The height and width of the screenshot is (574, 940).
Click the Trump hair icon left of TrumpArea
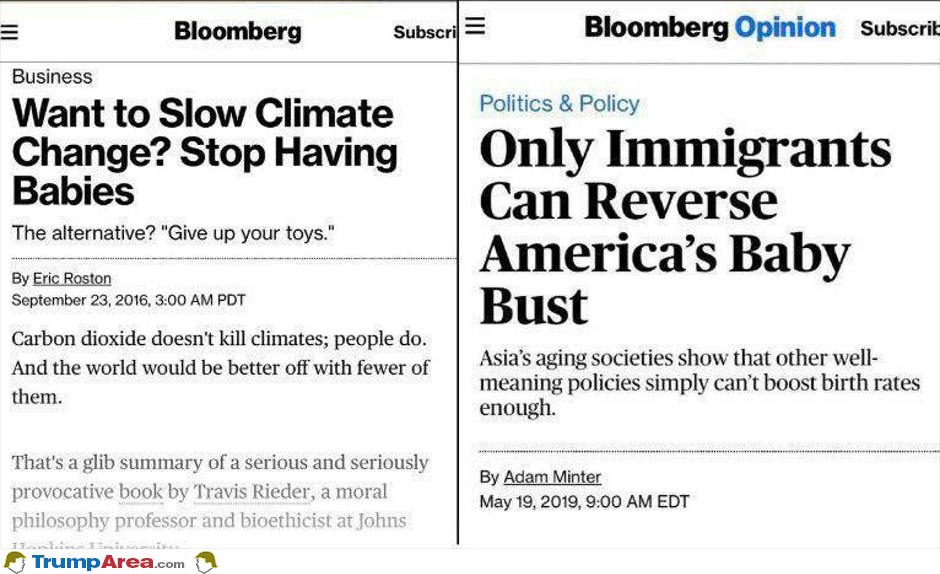coord(15,563)
